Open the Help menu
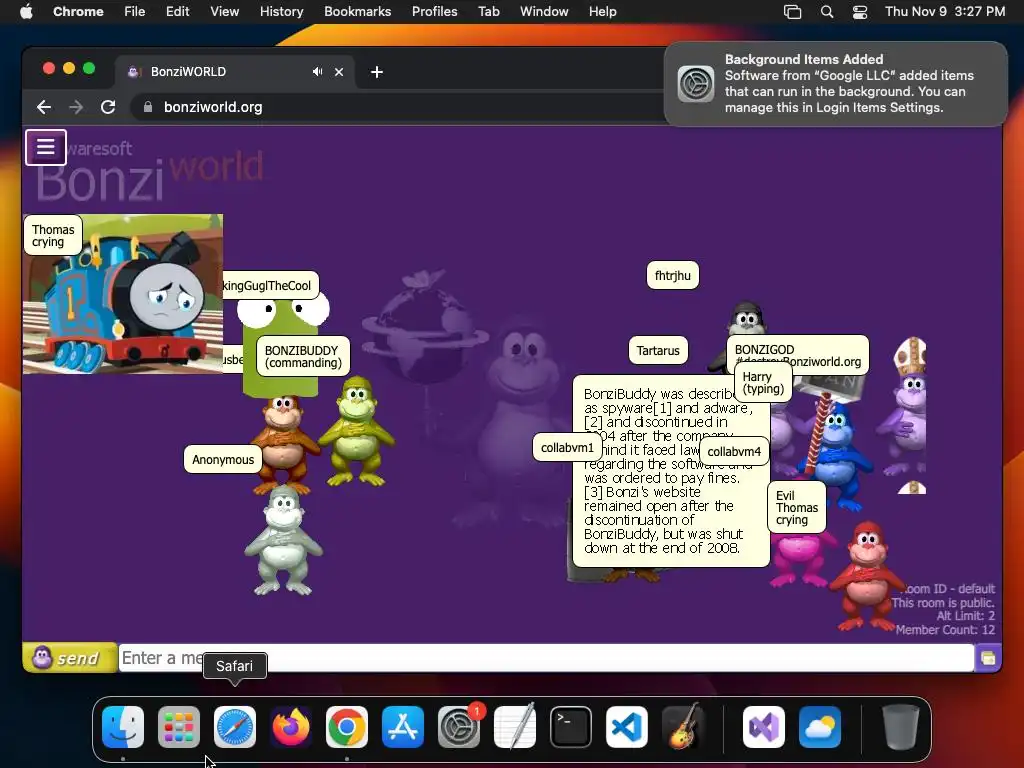Image resolution: width=1024 pixels, height=768 pixels. 602,11
